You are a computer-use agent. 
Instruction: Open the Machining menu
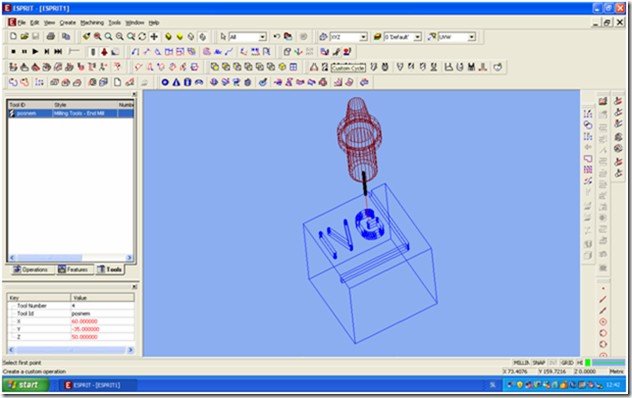(x=92, y=23)
